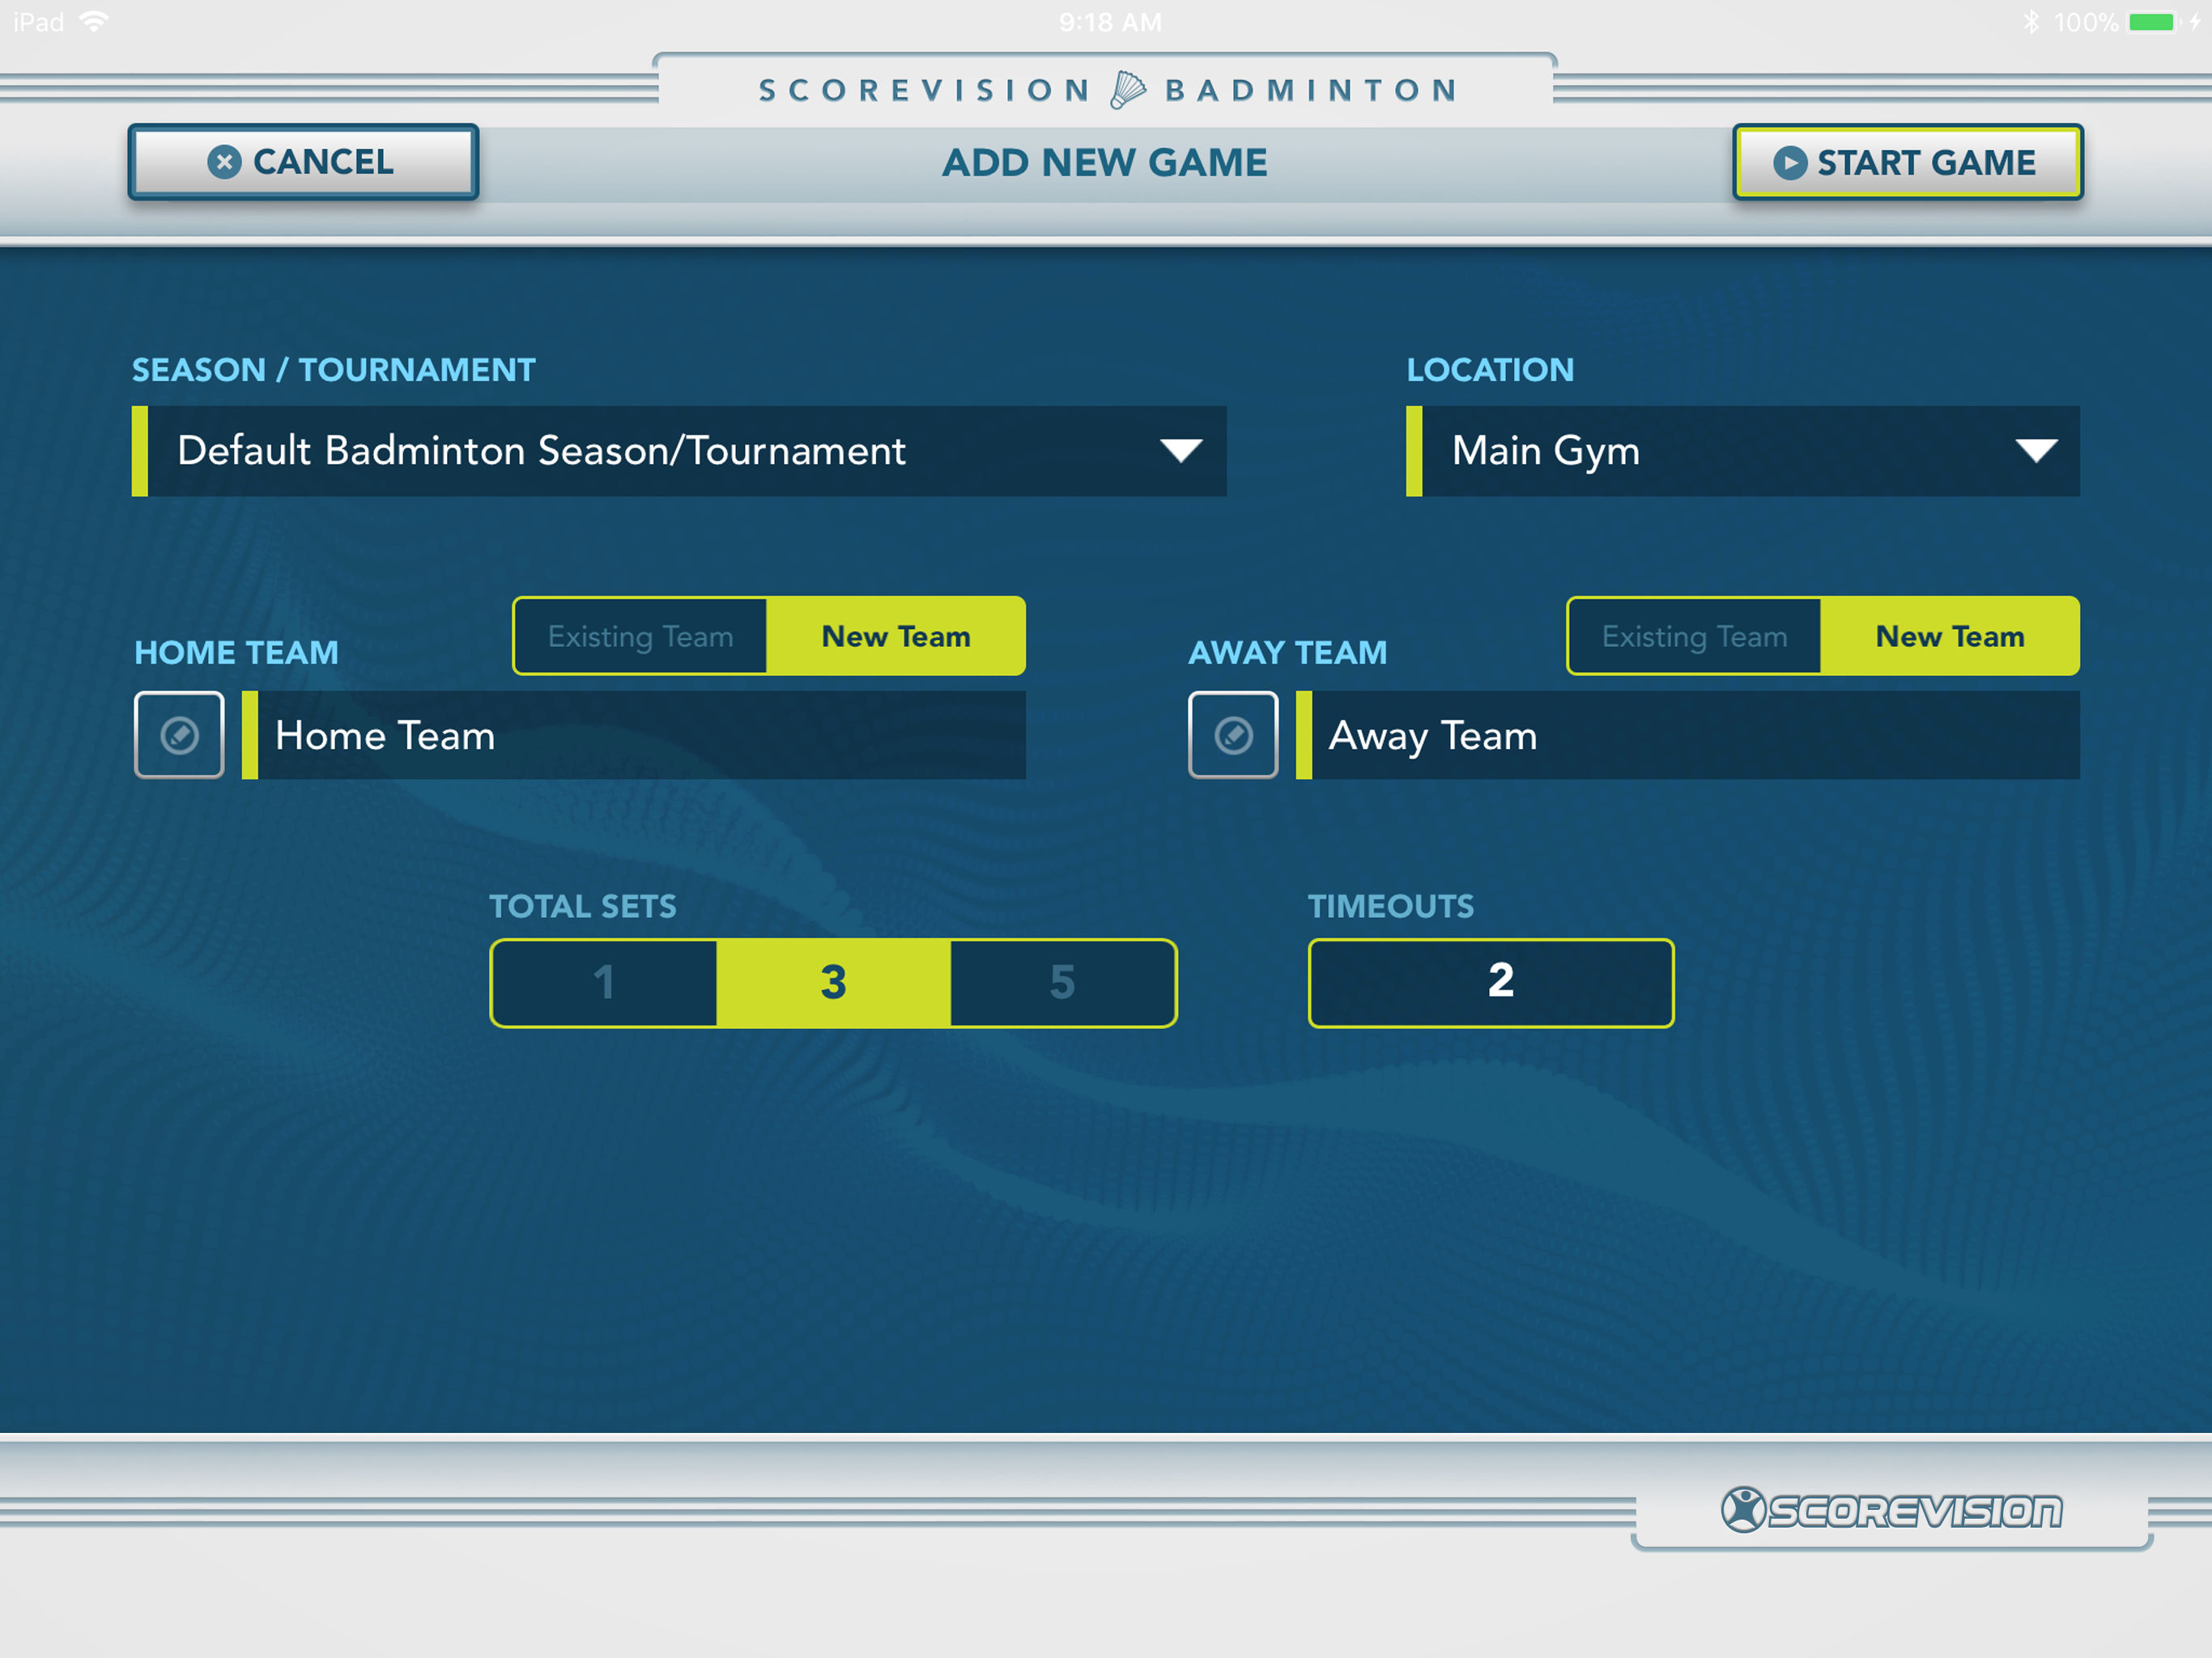
Task: Select Existing Team for Away Team
Action: point(1694,636)
